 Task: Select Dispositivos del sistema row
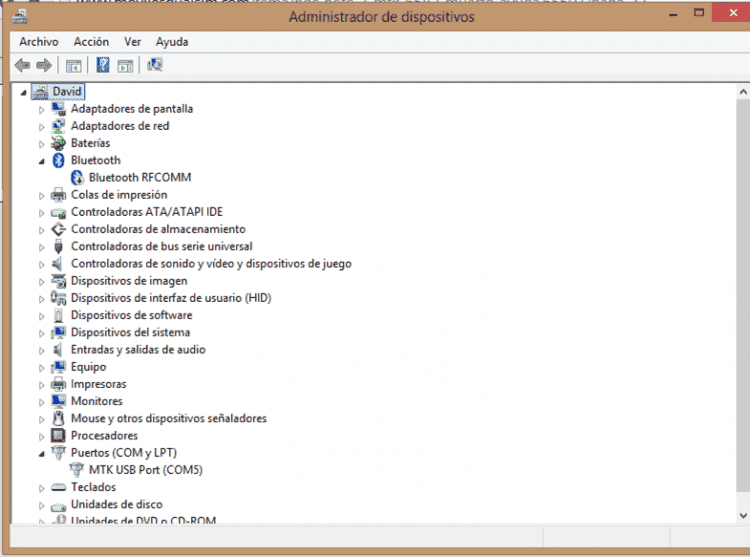coord(130,333)
